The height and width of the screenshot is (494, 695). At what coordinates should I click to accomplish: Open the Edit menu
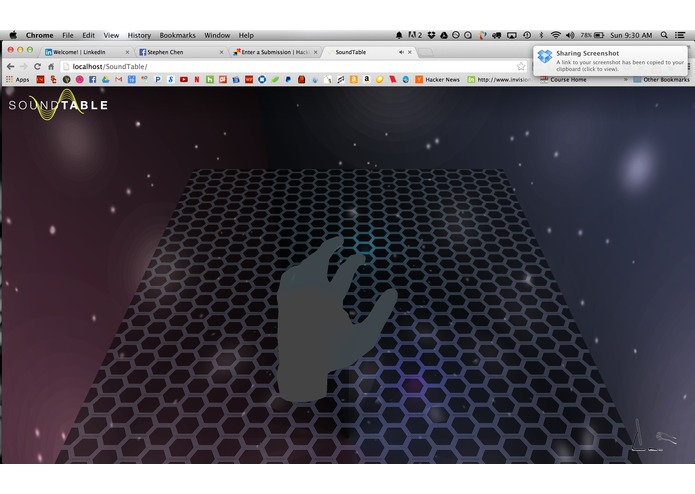point(89,35)
